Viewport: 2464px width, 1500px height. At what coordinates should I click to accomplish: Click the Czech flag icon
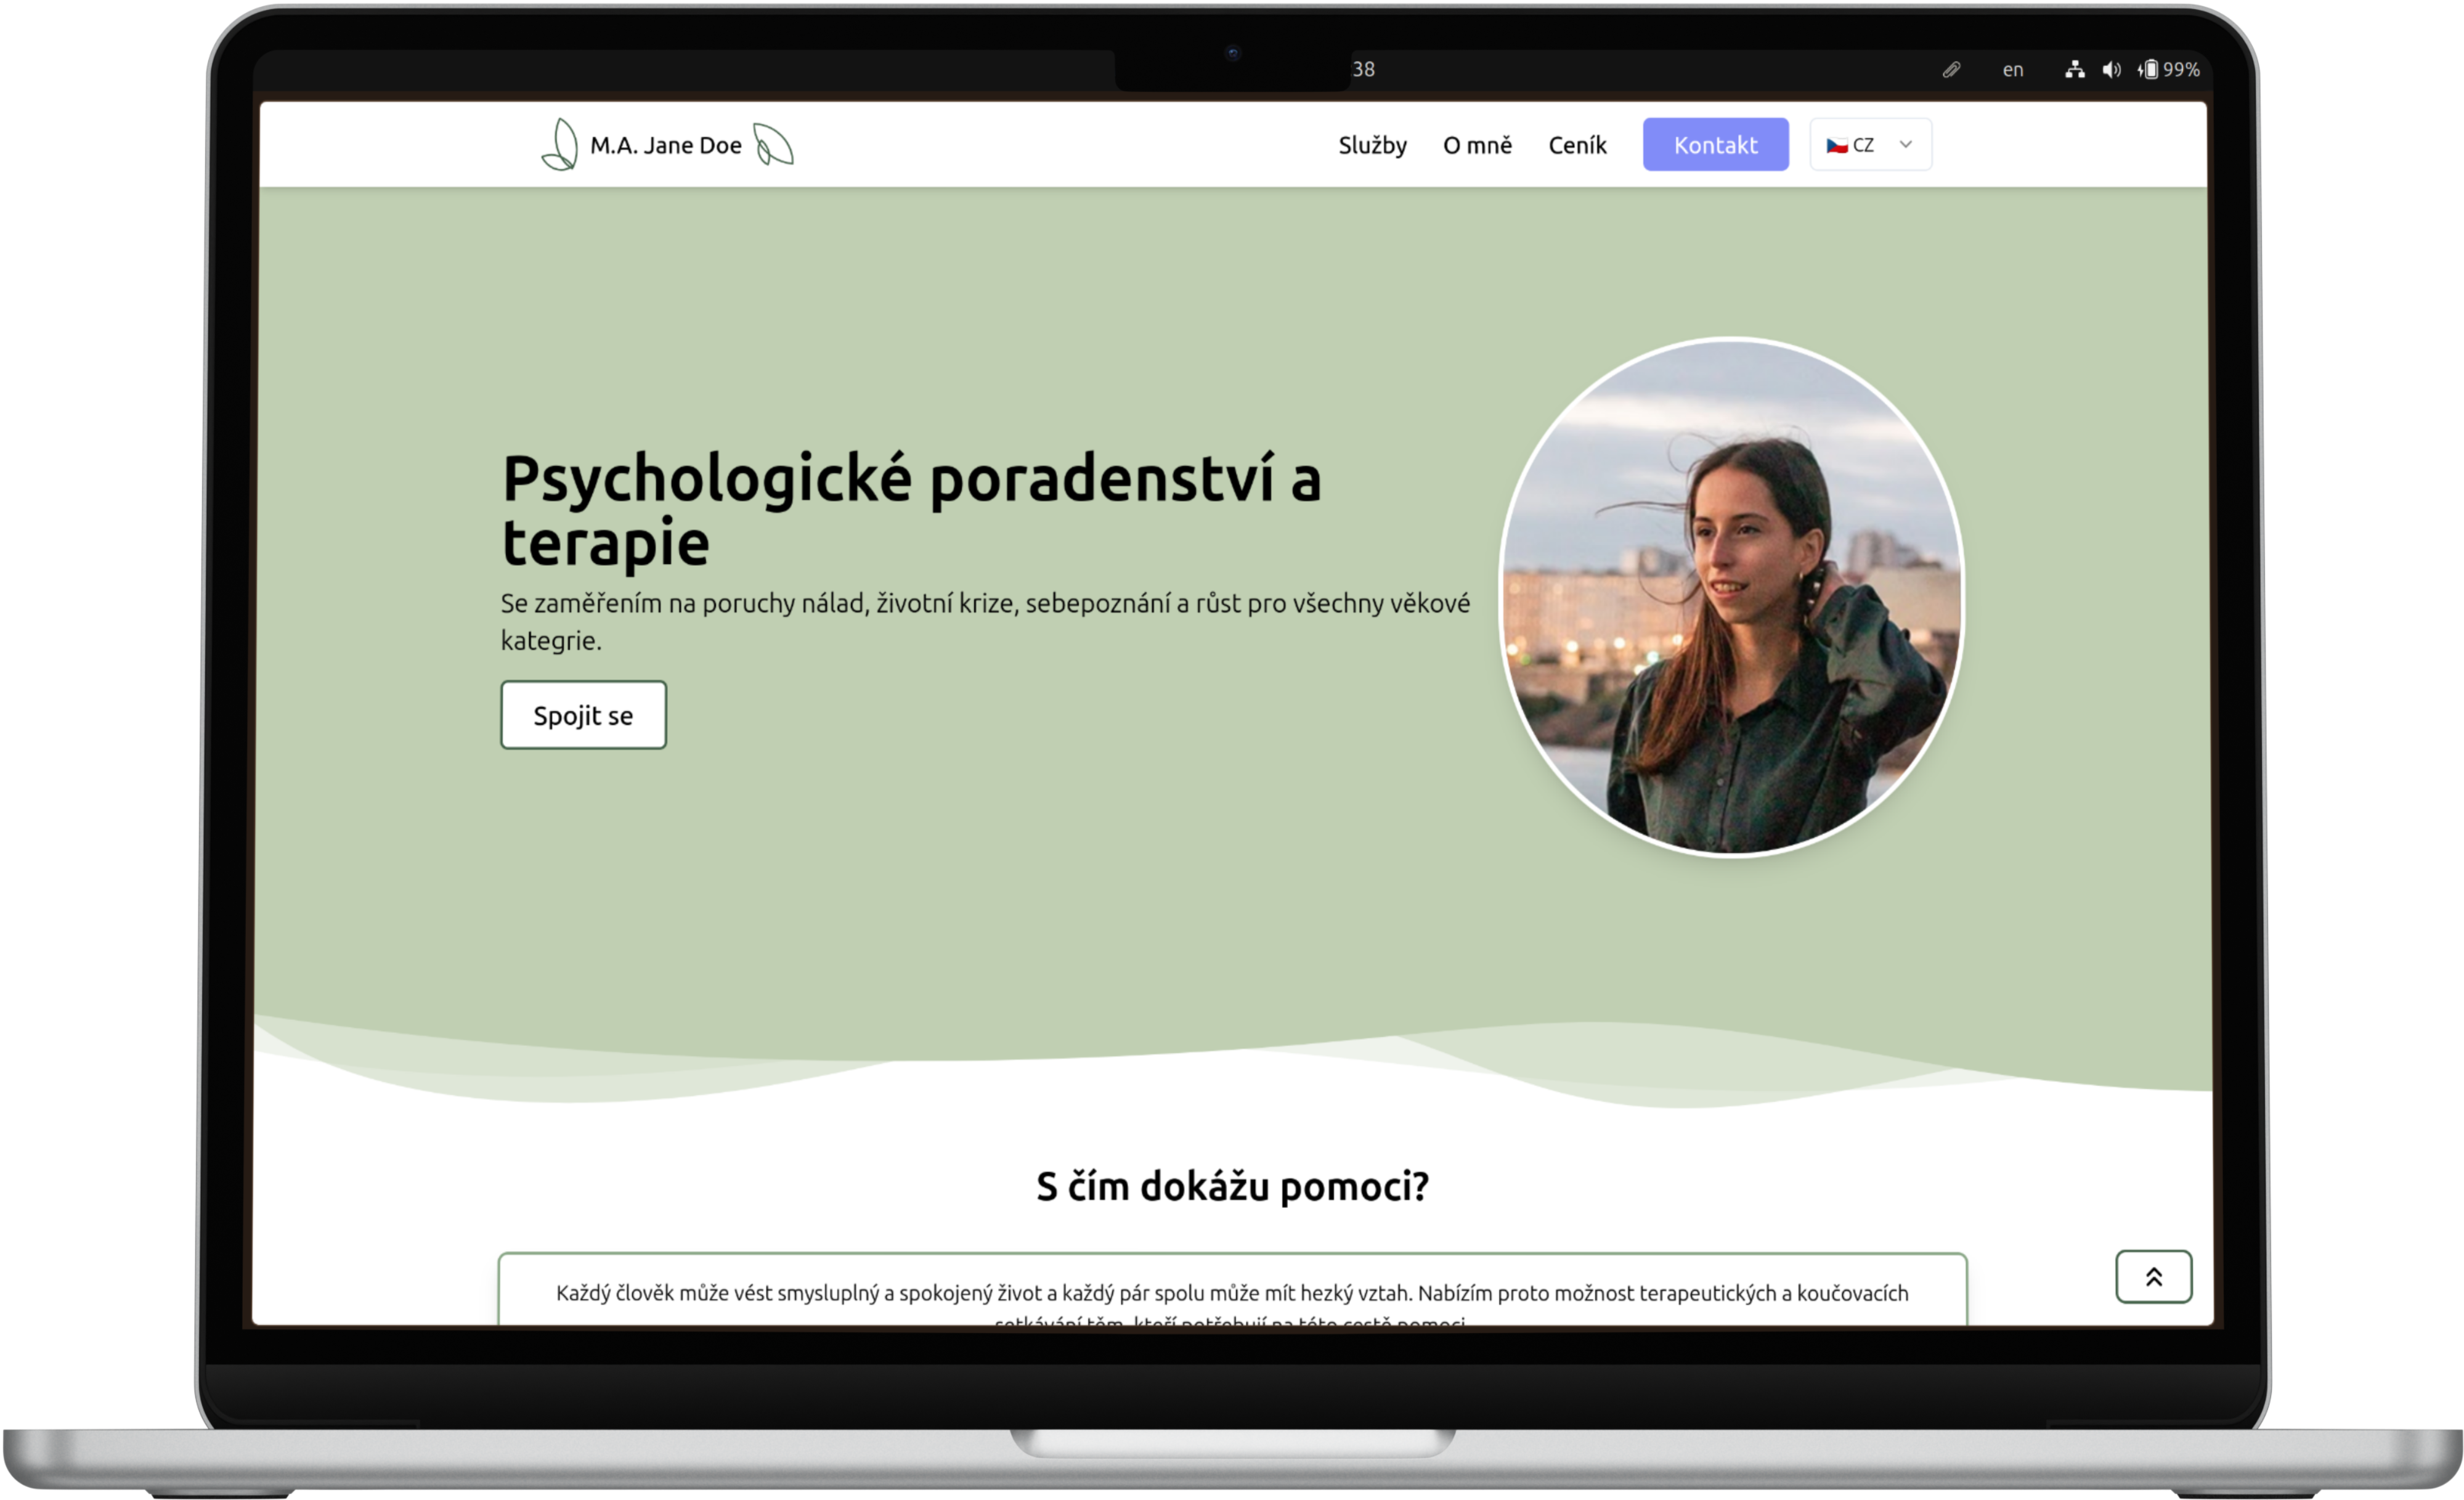tap(1837, 146)
